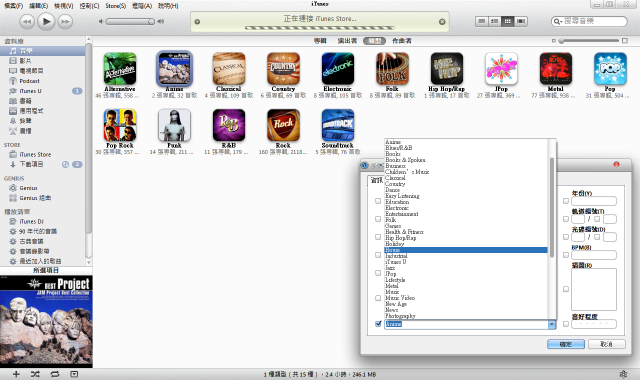This screenshot has width=640, height=380.
Task: Open the Folk genre tile
Action: tap(392, 69)
